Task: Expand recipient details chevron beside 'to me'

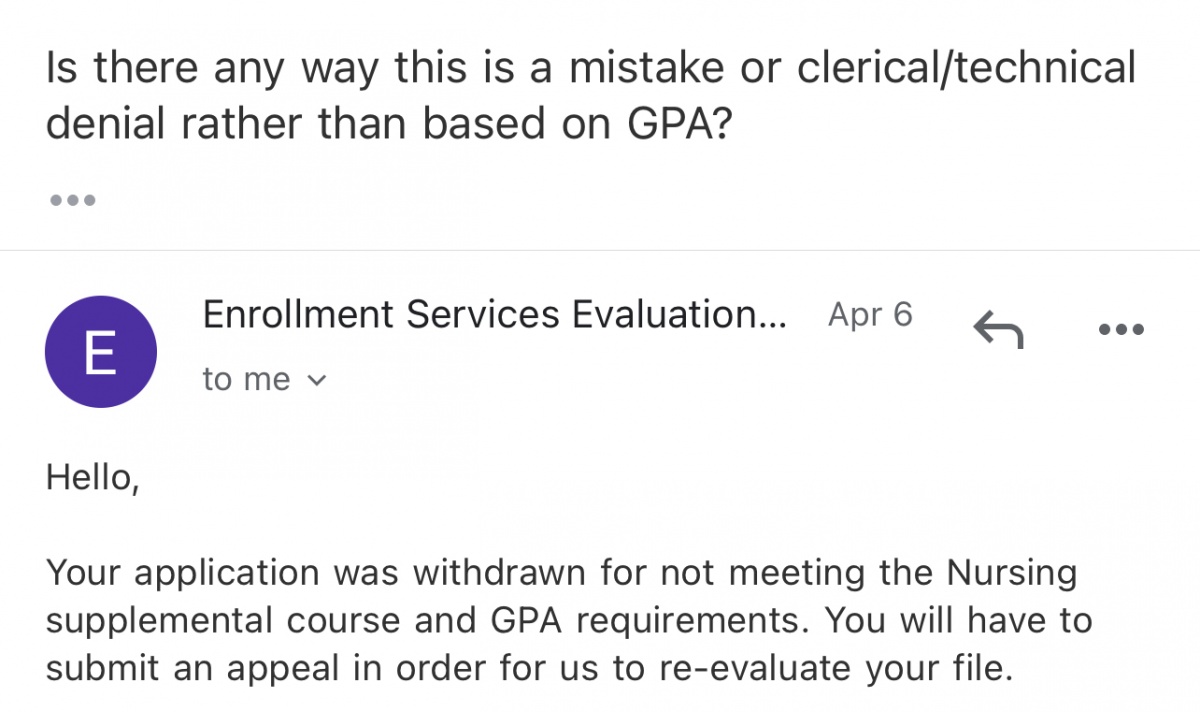Action: [317, 380]
